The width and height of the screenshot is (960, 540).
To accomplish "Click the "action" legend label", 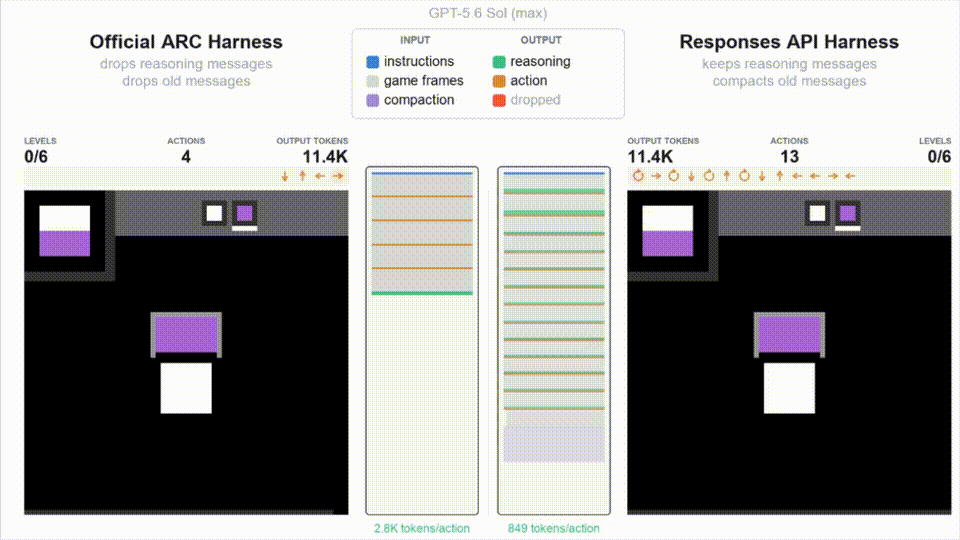I will [528, 80].
